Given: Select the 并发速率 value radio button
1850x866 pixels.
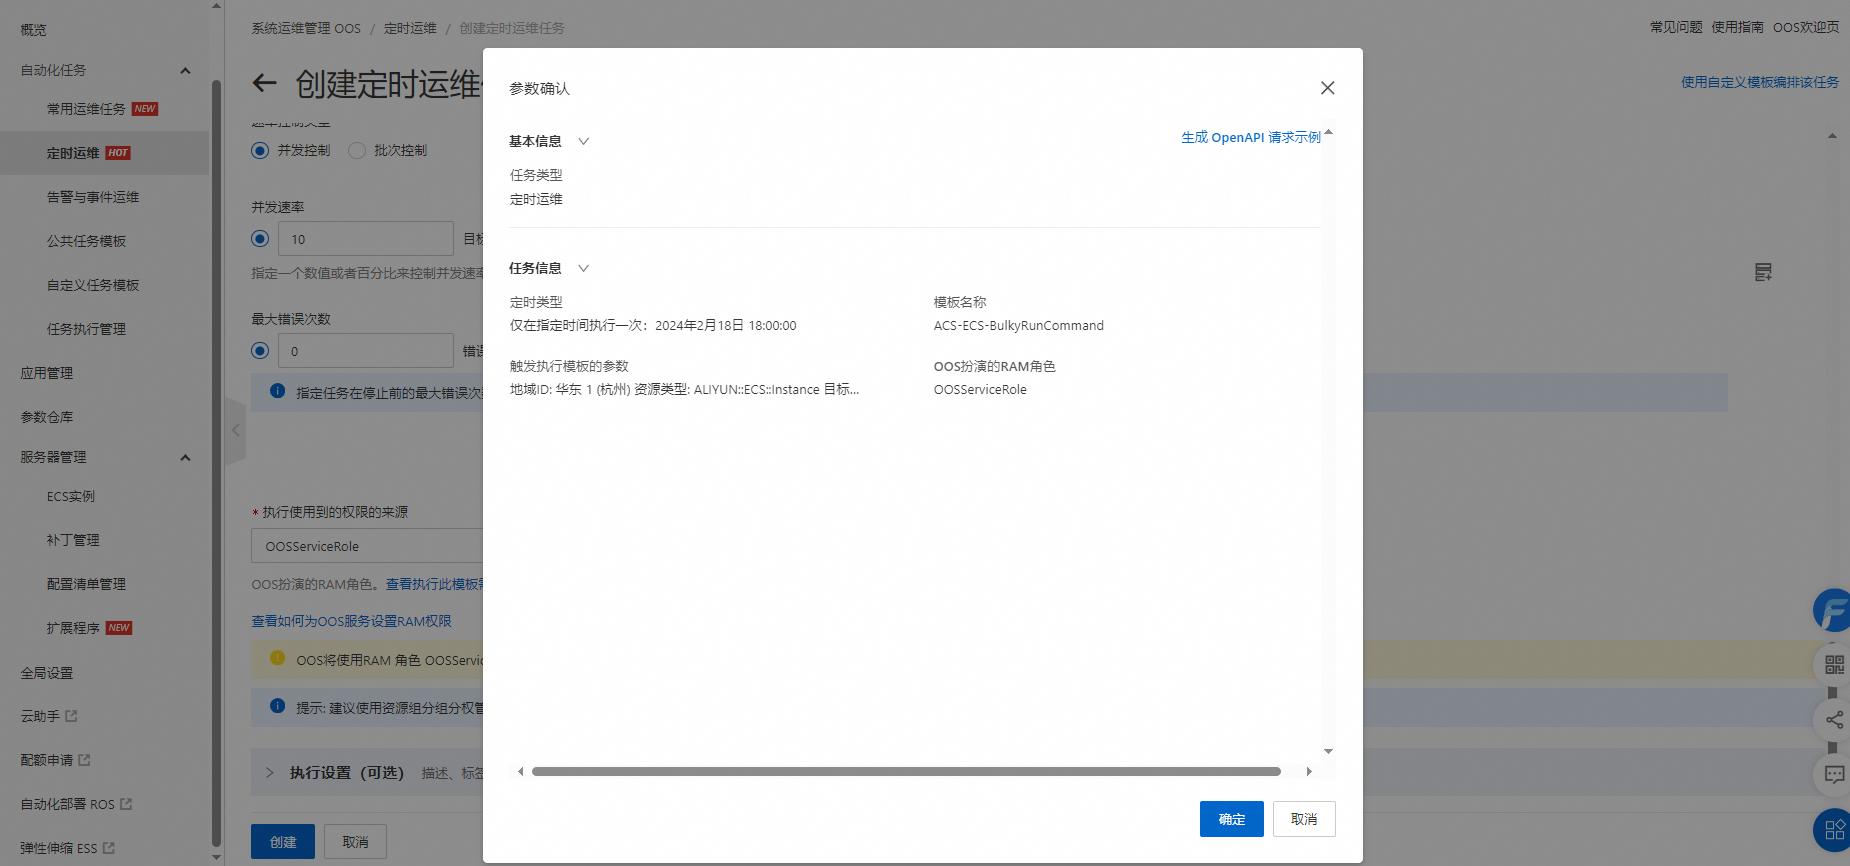Looking at the screenshot, I should 260,239.
